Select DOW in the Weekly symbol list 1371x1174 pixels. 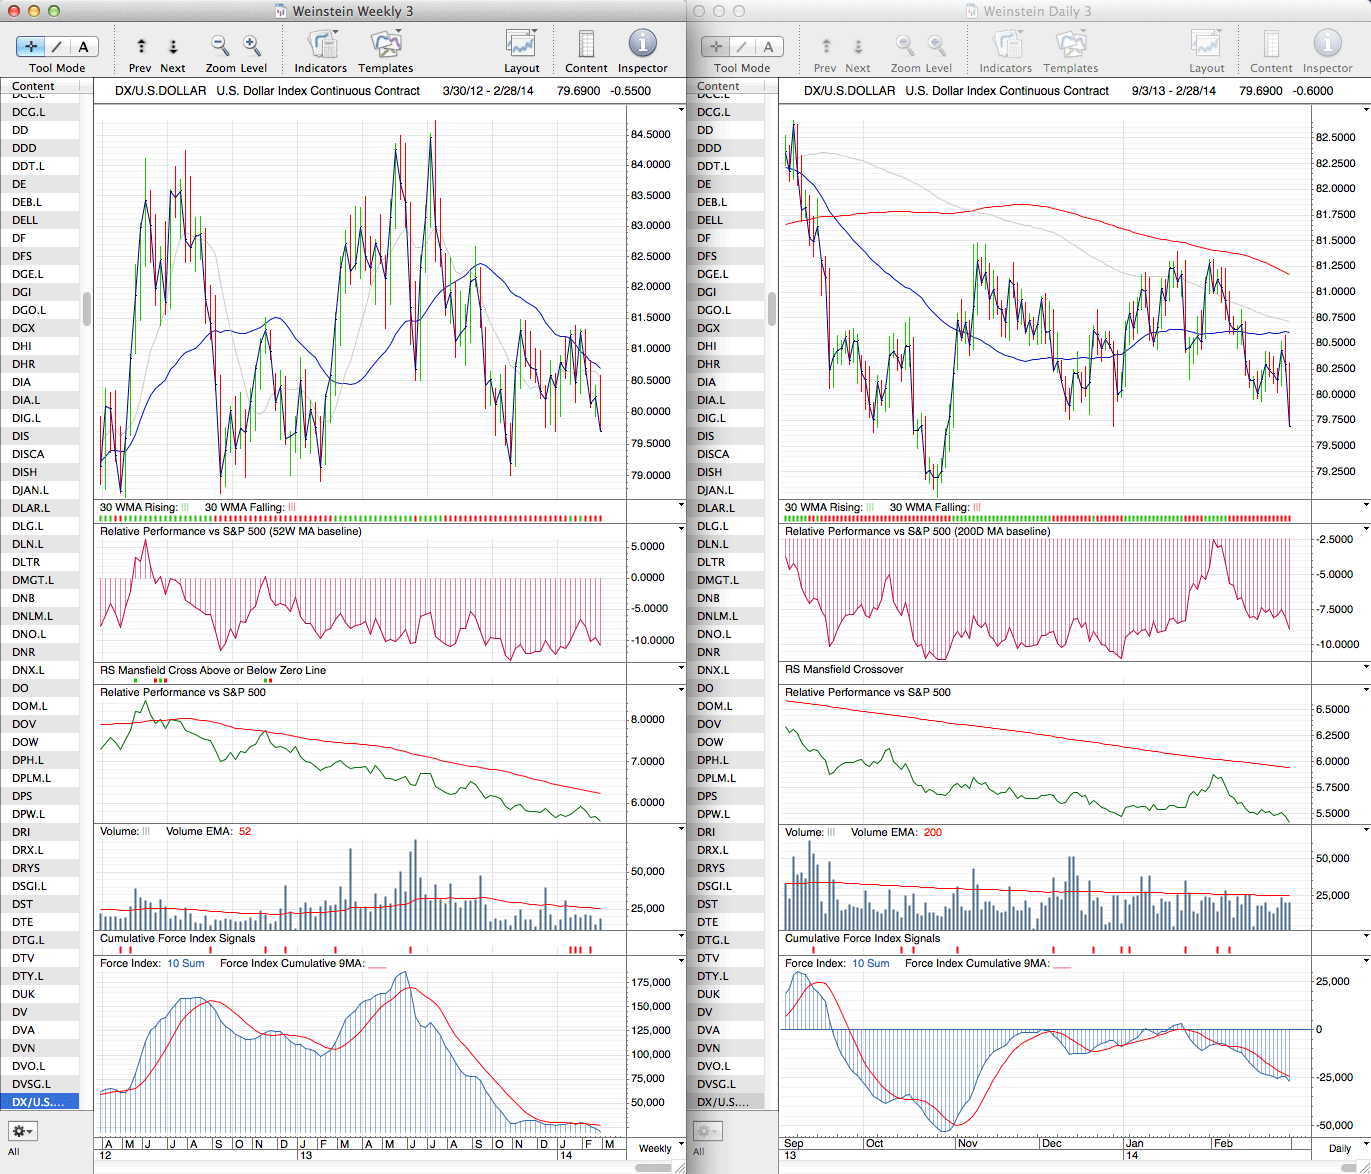[26, 742]
